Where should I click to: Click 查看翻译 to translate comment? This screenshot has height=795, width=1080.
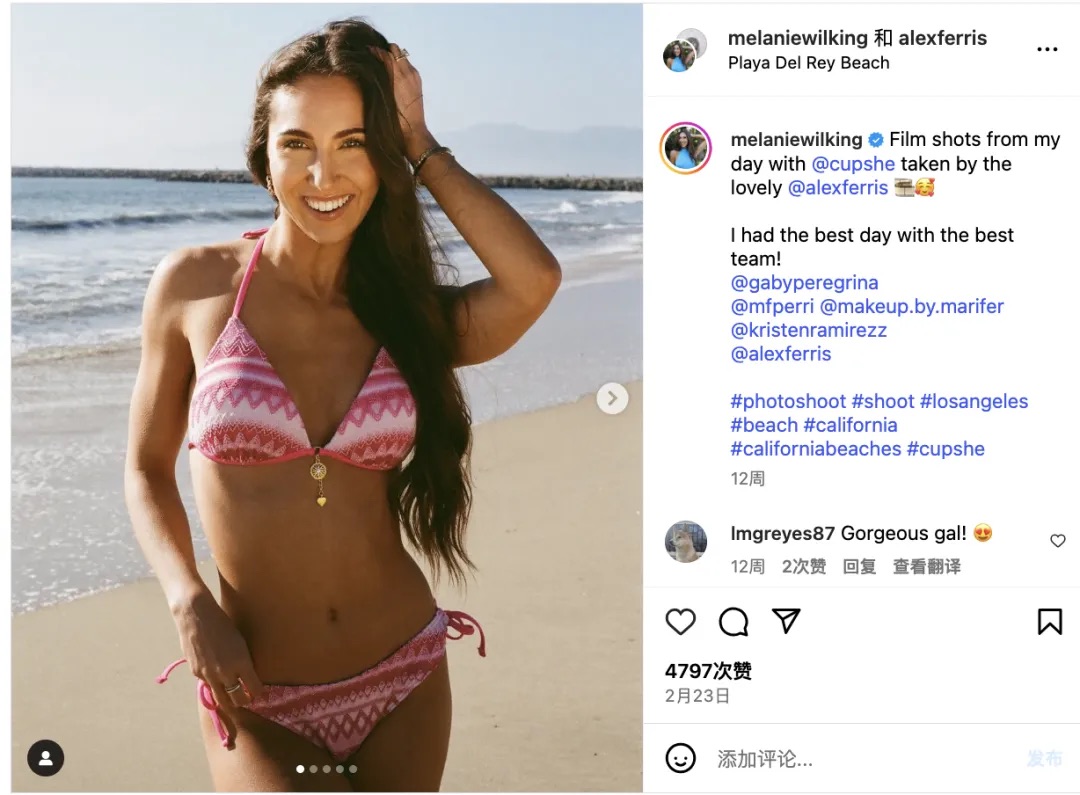coord(926,566)
